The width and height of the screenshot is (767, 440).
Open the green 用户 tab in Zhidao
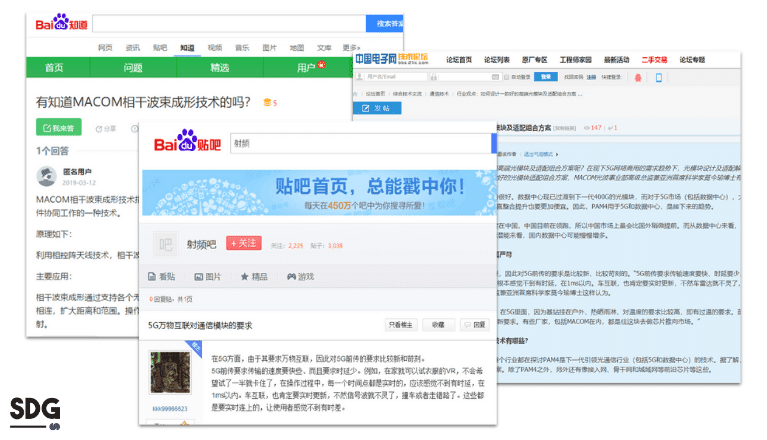point(308,67)
